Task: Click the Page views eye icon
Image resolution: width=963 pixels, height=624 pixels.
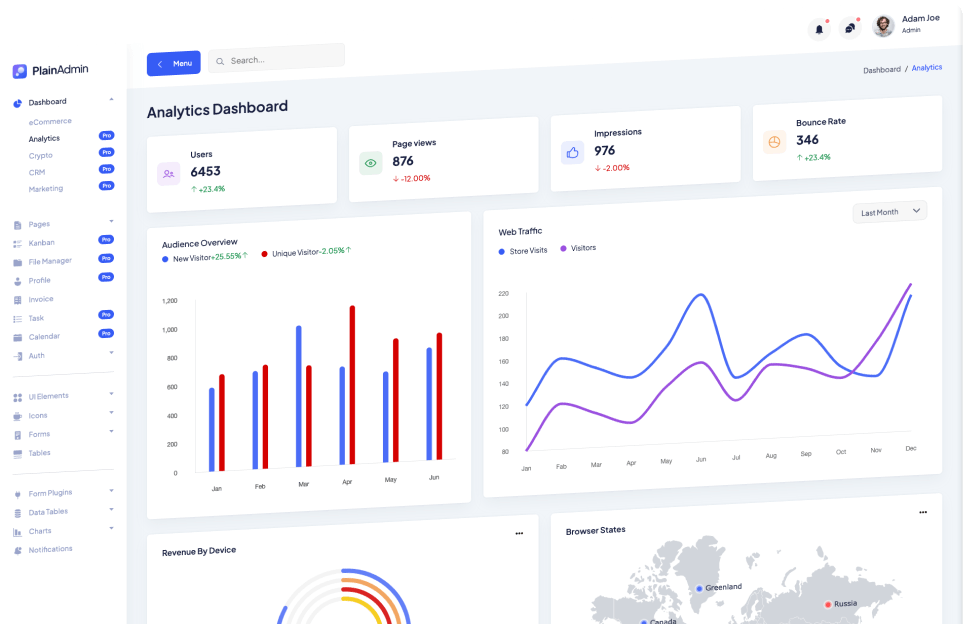Action: [x=371, y=163]
